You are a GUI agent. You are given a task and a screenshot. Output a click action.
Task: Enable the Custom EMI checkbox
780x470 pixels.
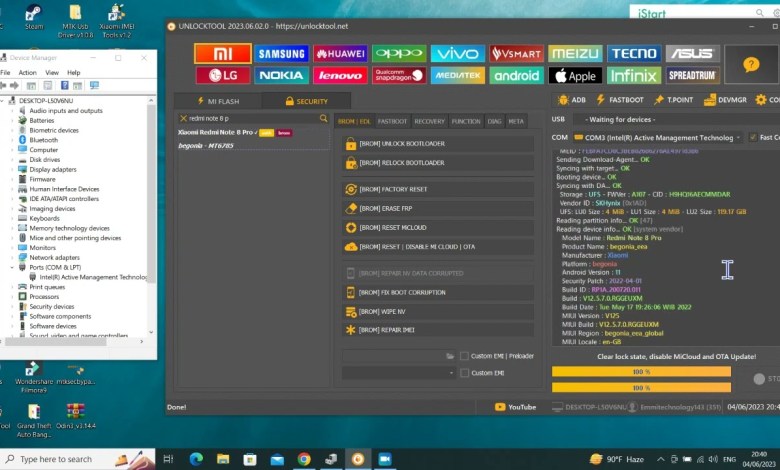464,373
